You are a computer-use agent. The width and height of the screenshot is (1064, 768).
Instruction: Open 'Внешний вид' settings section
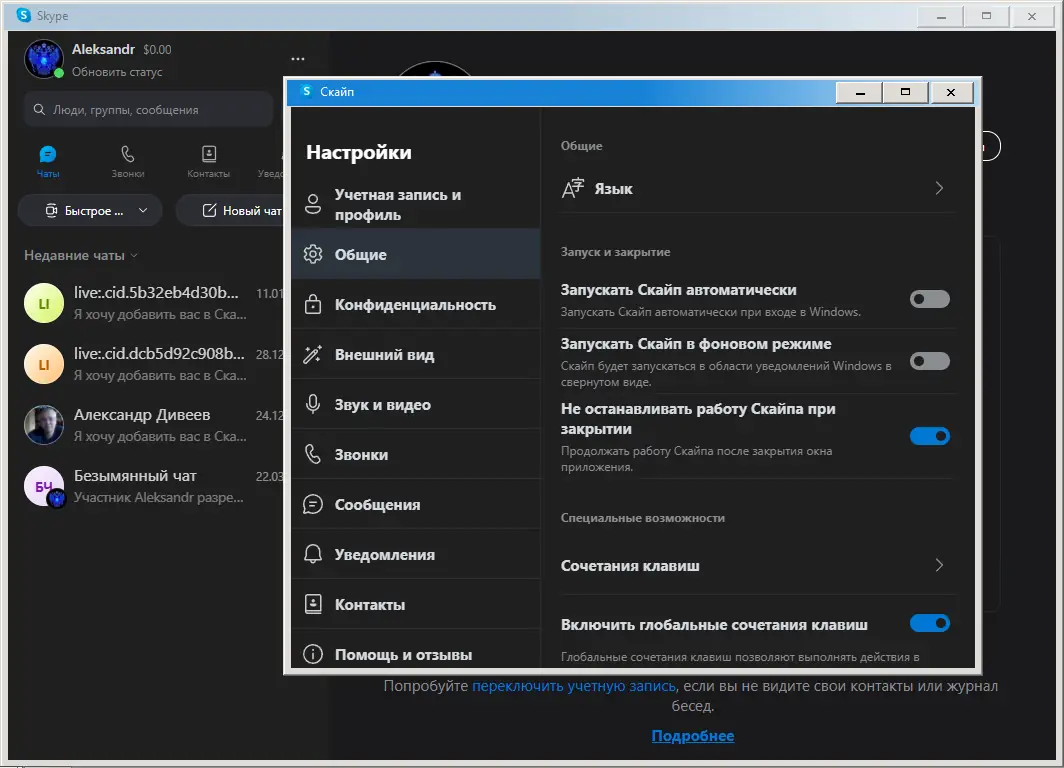(416, 355)
